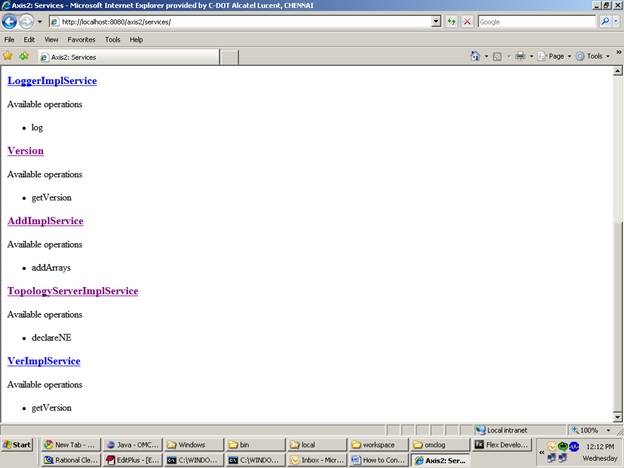Click the 'declareNE' operation text
The width and height of the screenshot is (624, 468).
click(x=51, y=337)
